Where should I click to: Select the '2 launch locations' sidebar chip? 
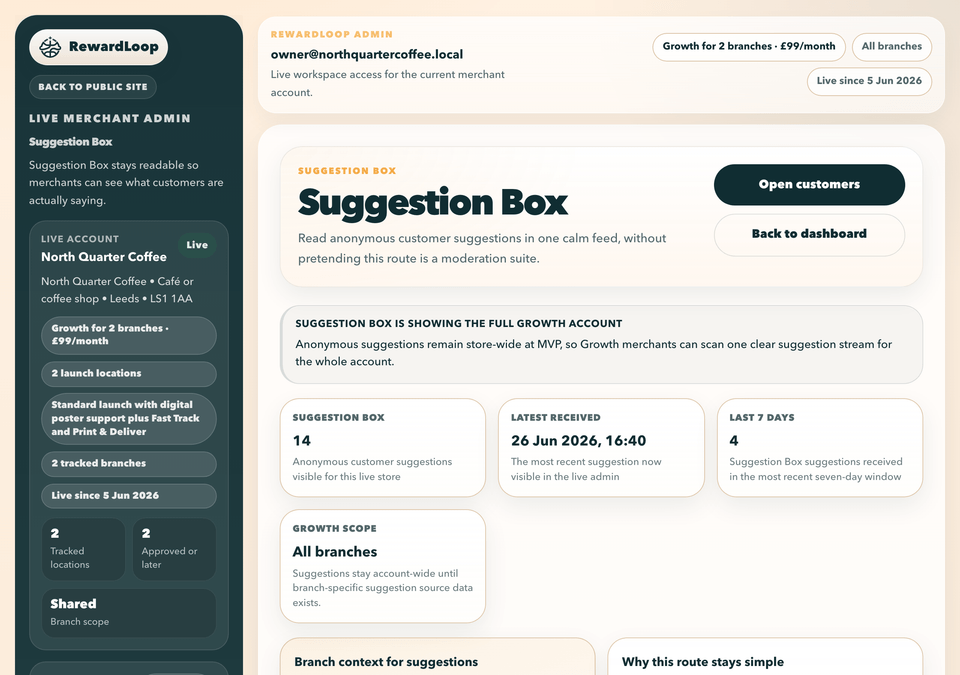tap(129, 373)
